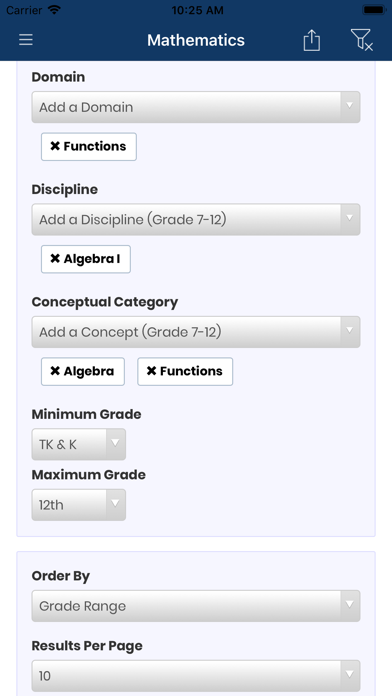Image resolution: width=392 pixels, height=696 pixels.
Task: Tap the Domain dropdown arrow
Action: click(x=350, y=107)
